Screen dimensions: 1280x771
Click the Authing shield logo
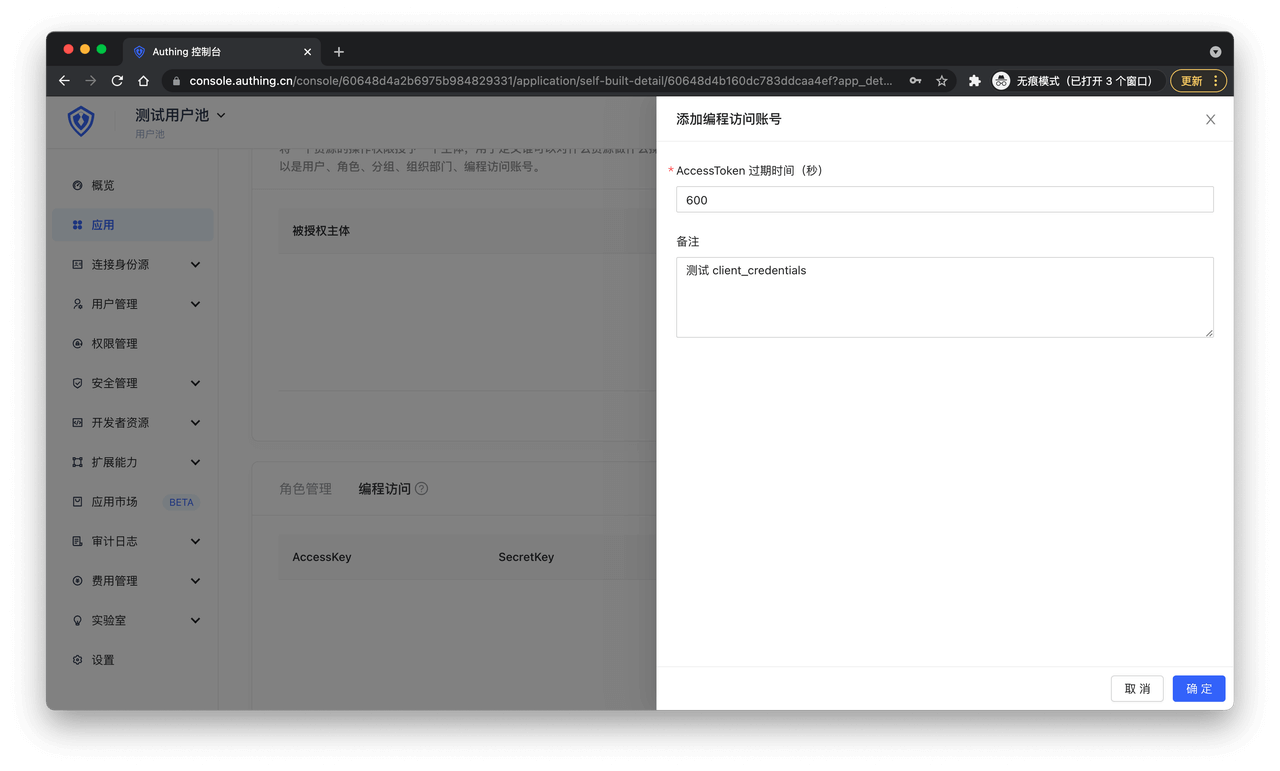pos(81,121)
